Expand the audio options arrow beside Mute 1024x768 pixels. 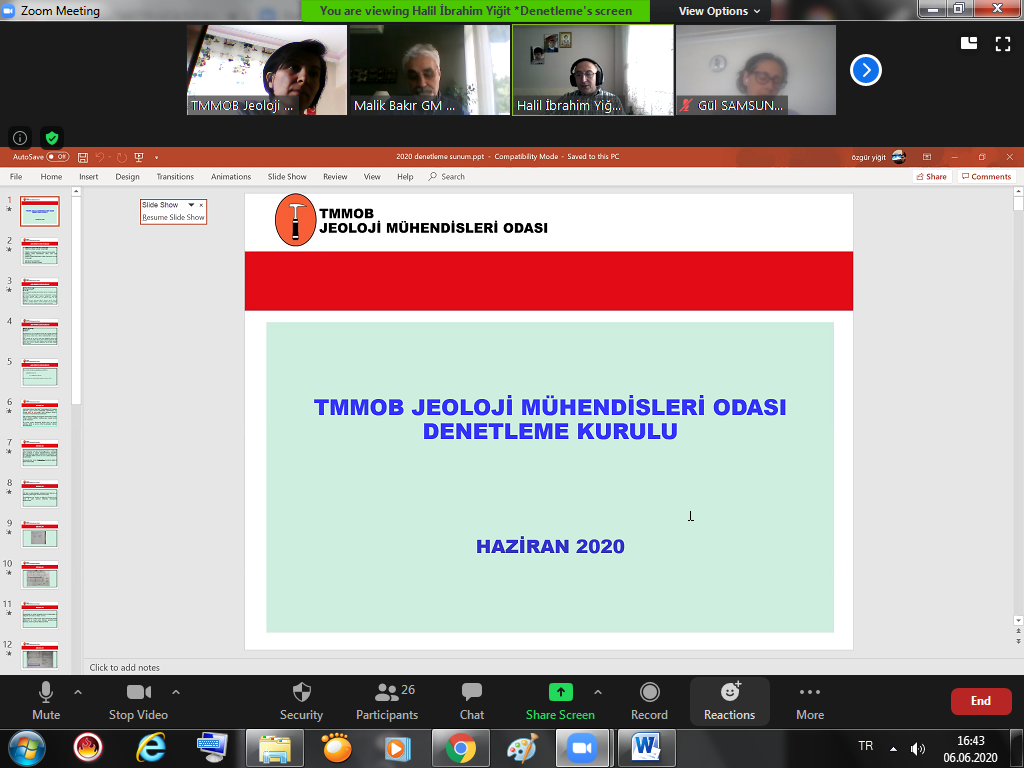pos(78,692)
